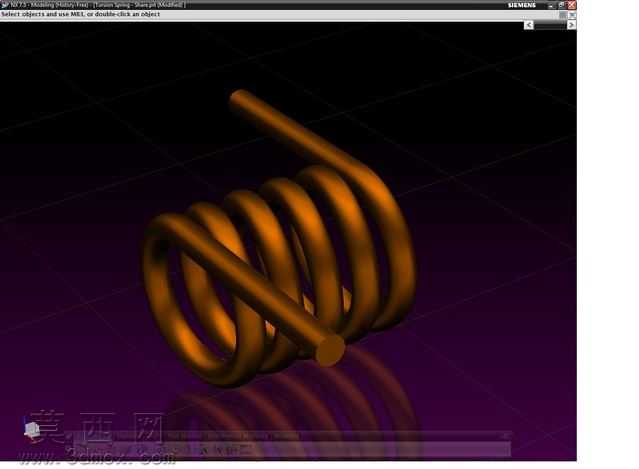This screenshot has height=469, width=639.
Task: Click the straight tail end face of the spring
Action: point(330,350)
